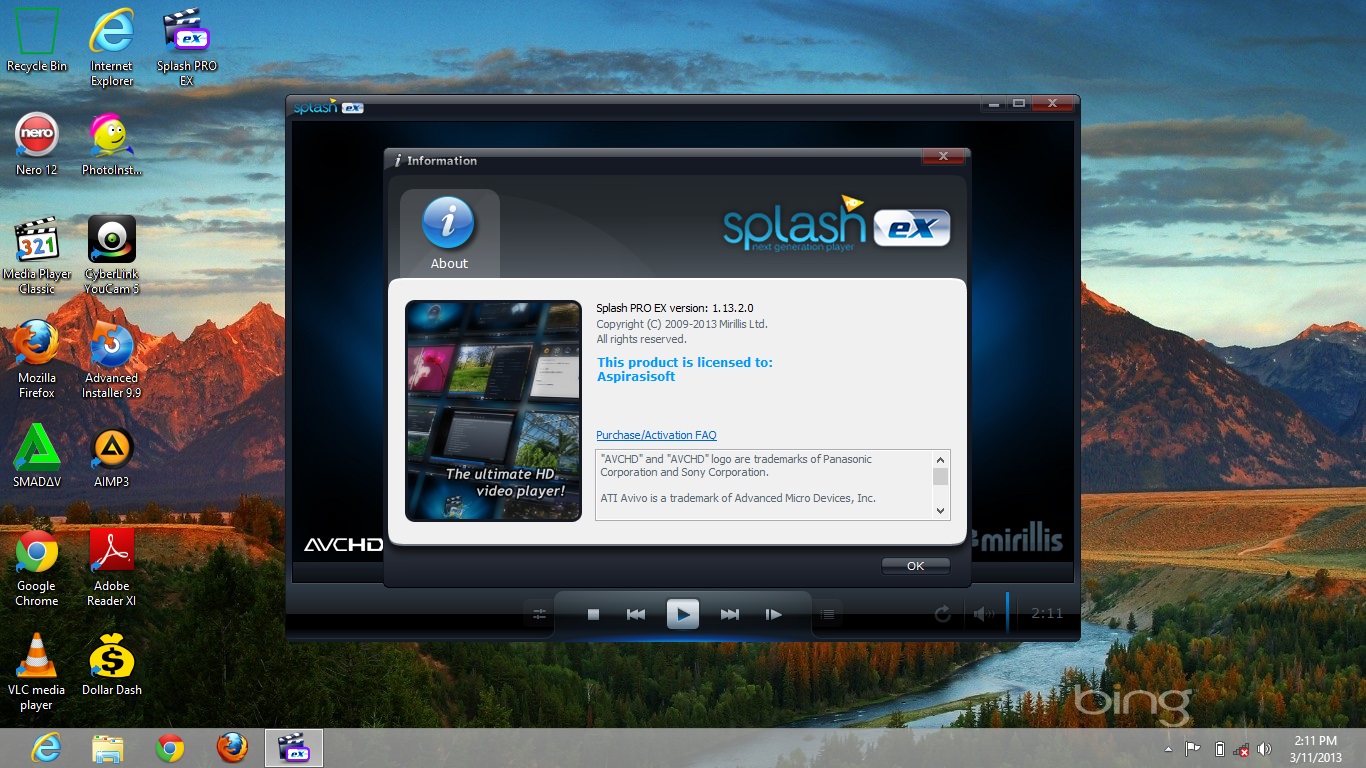1366x768 pixels.
Task: Click the Splash EX logo in dialog
Action: 836,224
